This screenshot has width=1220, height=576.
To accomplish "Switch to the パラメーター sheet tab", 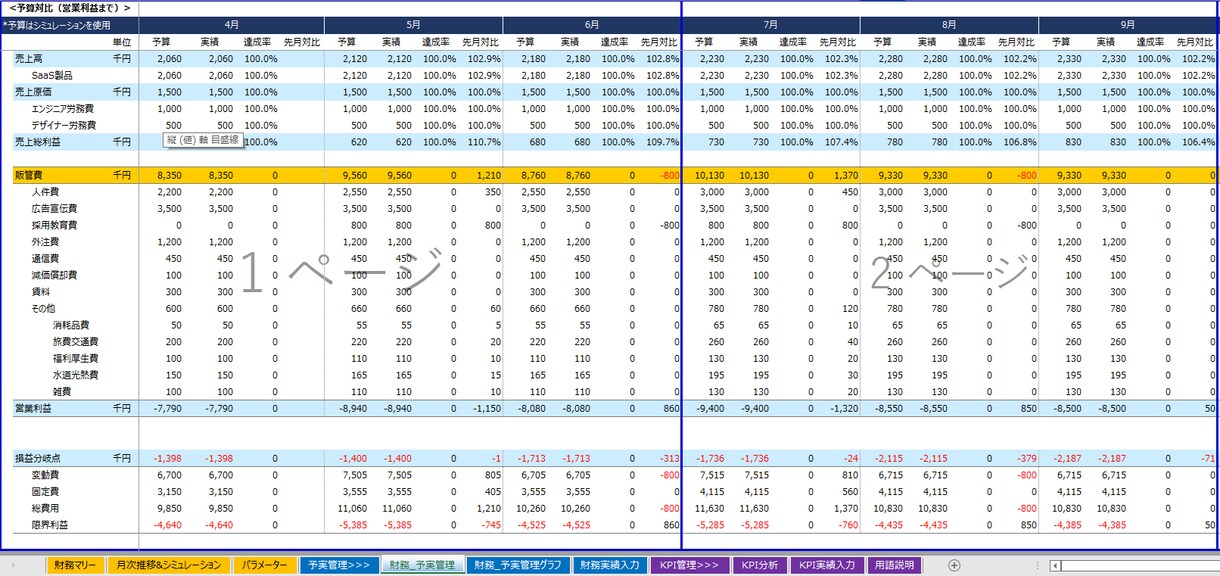I will coord(265,565).
